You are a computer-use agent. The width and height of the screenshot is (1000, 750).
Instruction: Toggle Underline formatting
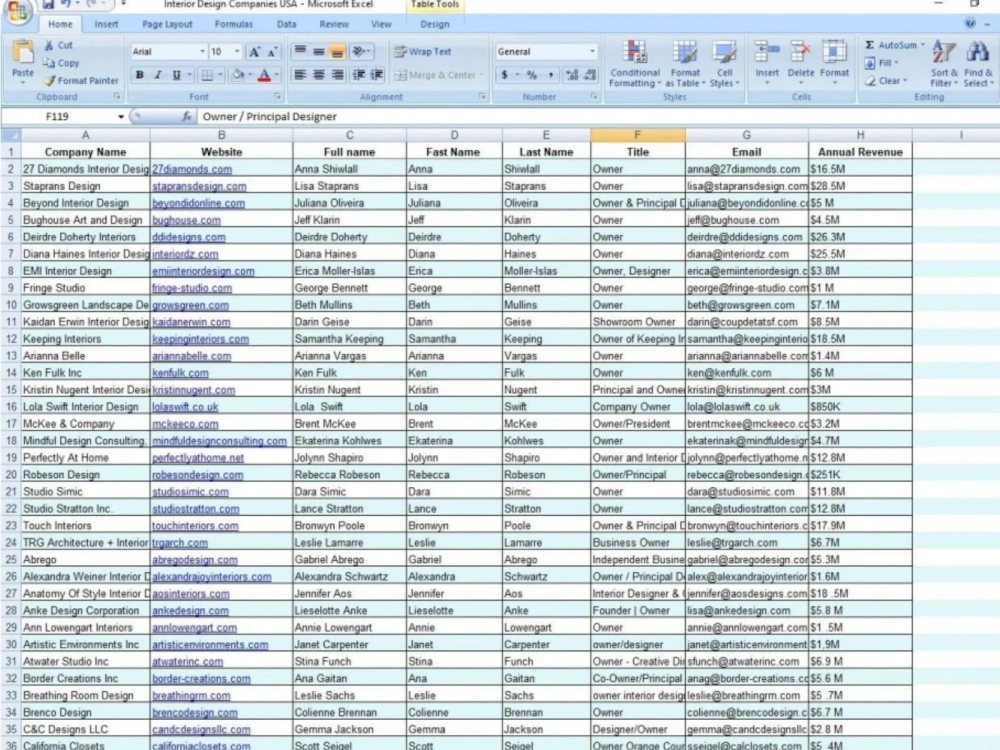click(176, 75)
